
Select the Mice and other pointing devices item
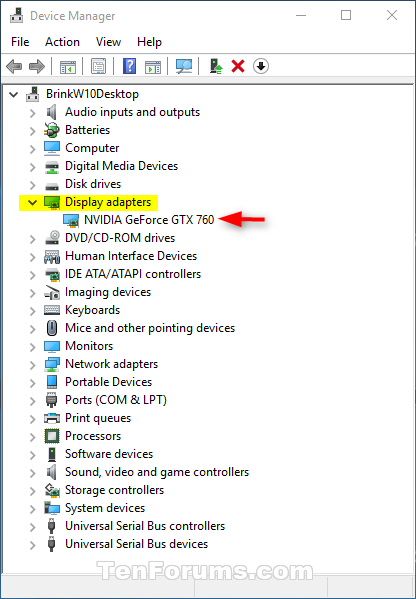point(150,328)
